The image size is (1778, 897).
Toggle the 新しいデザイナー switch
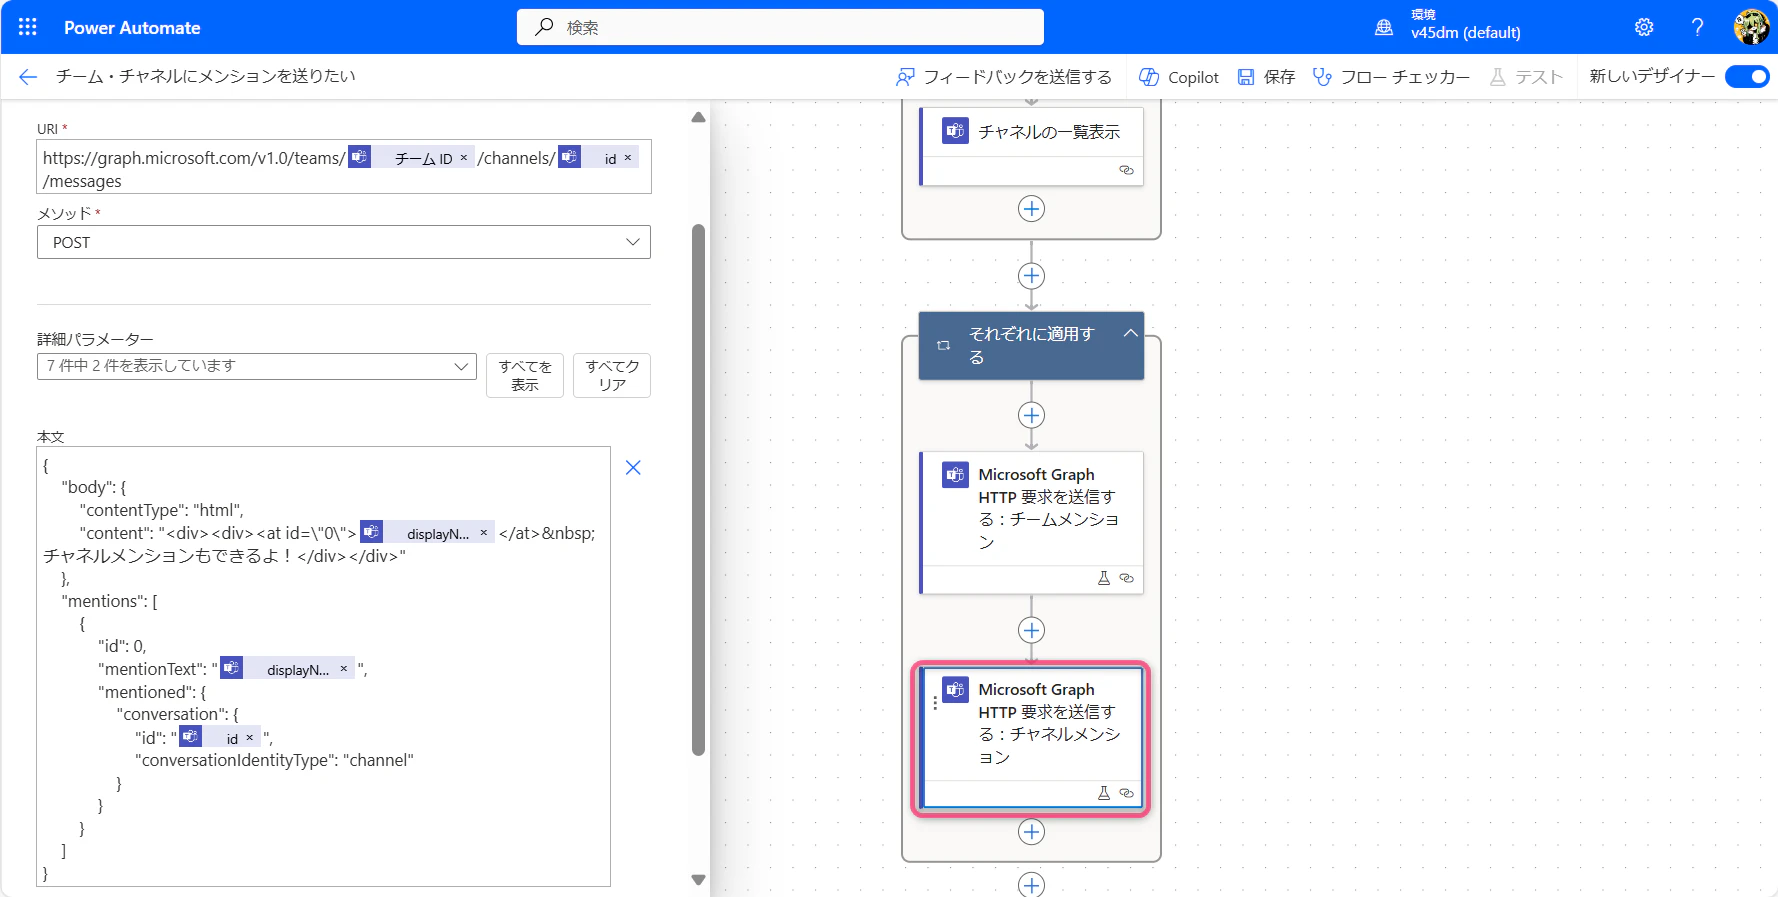point(1747,76)
